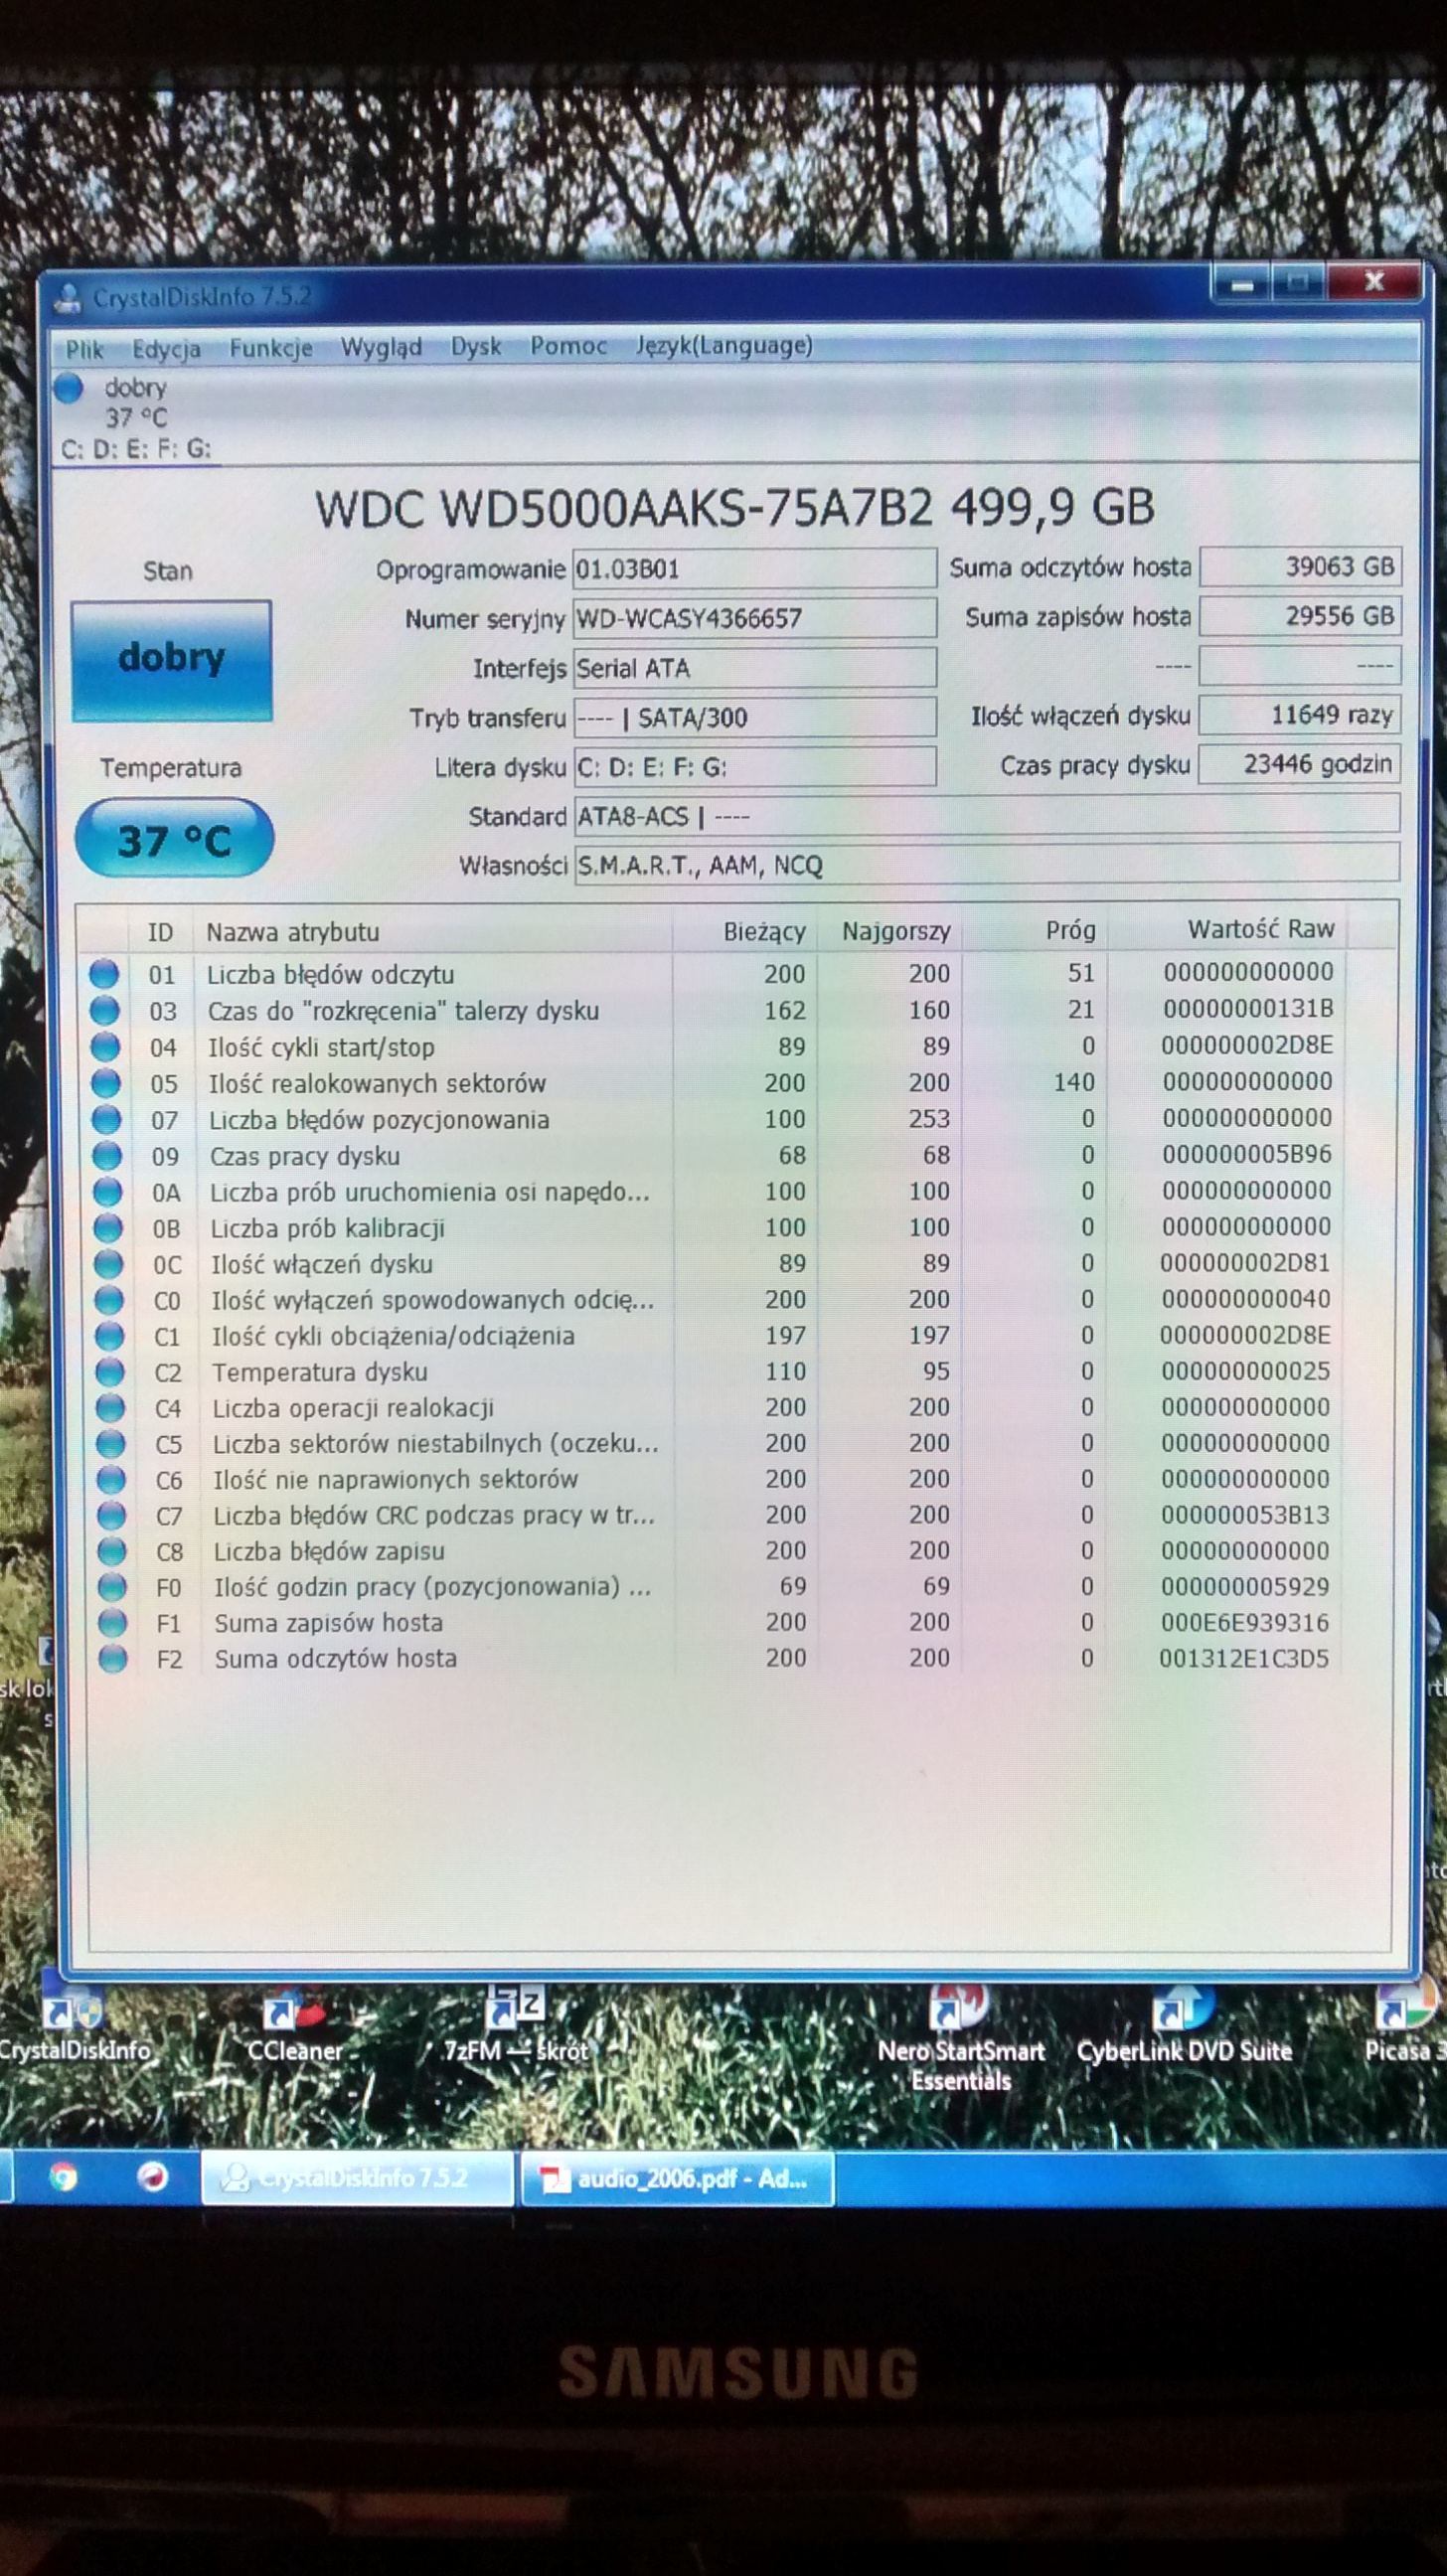Click status icon of attribute C7 CRC errors row
This screenshot has width=1447, height=2576.
point(111,1516)
